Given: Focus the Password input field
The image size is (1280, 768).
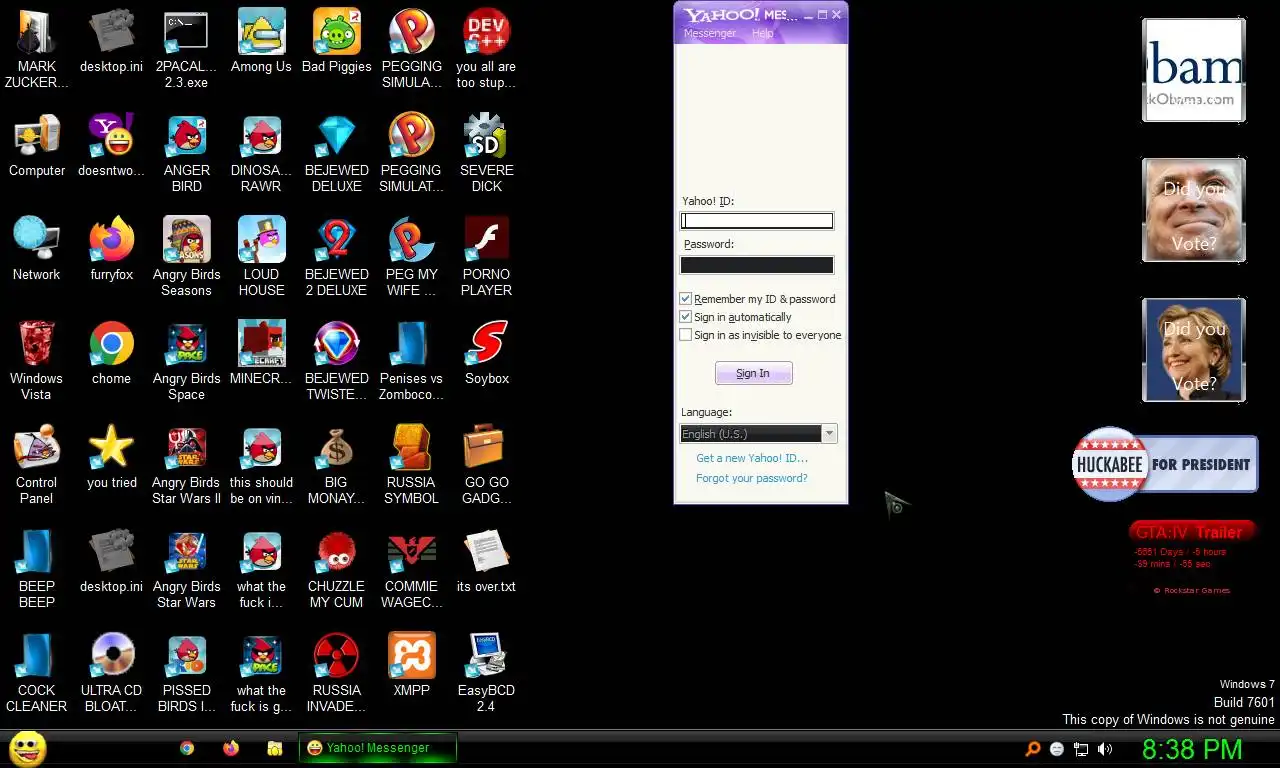Looking at the screenshot, I should 757,265.
